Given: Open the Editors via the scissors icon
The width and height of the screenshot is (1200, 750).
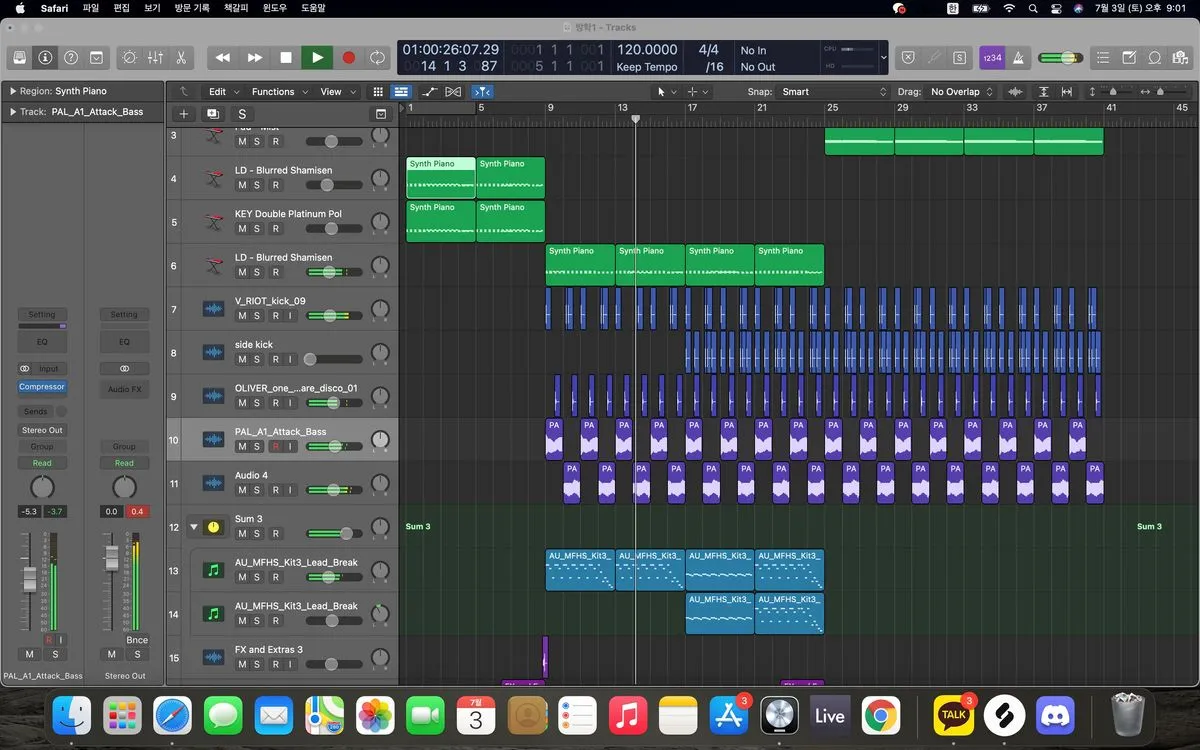Looking at the screenshot, I should [181, 58].
